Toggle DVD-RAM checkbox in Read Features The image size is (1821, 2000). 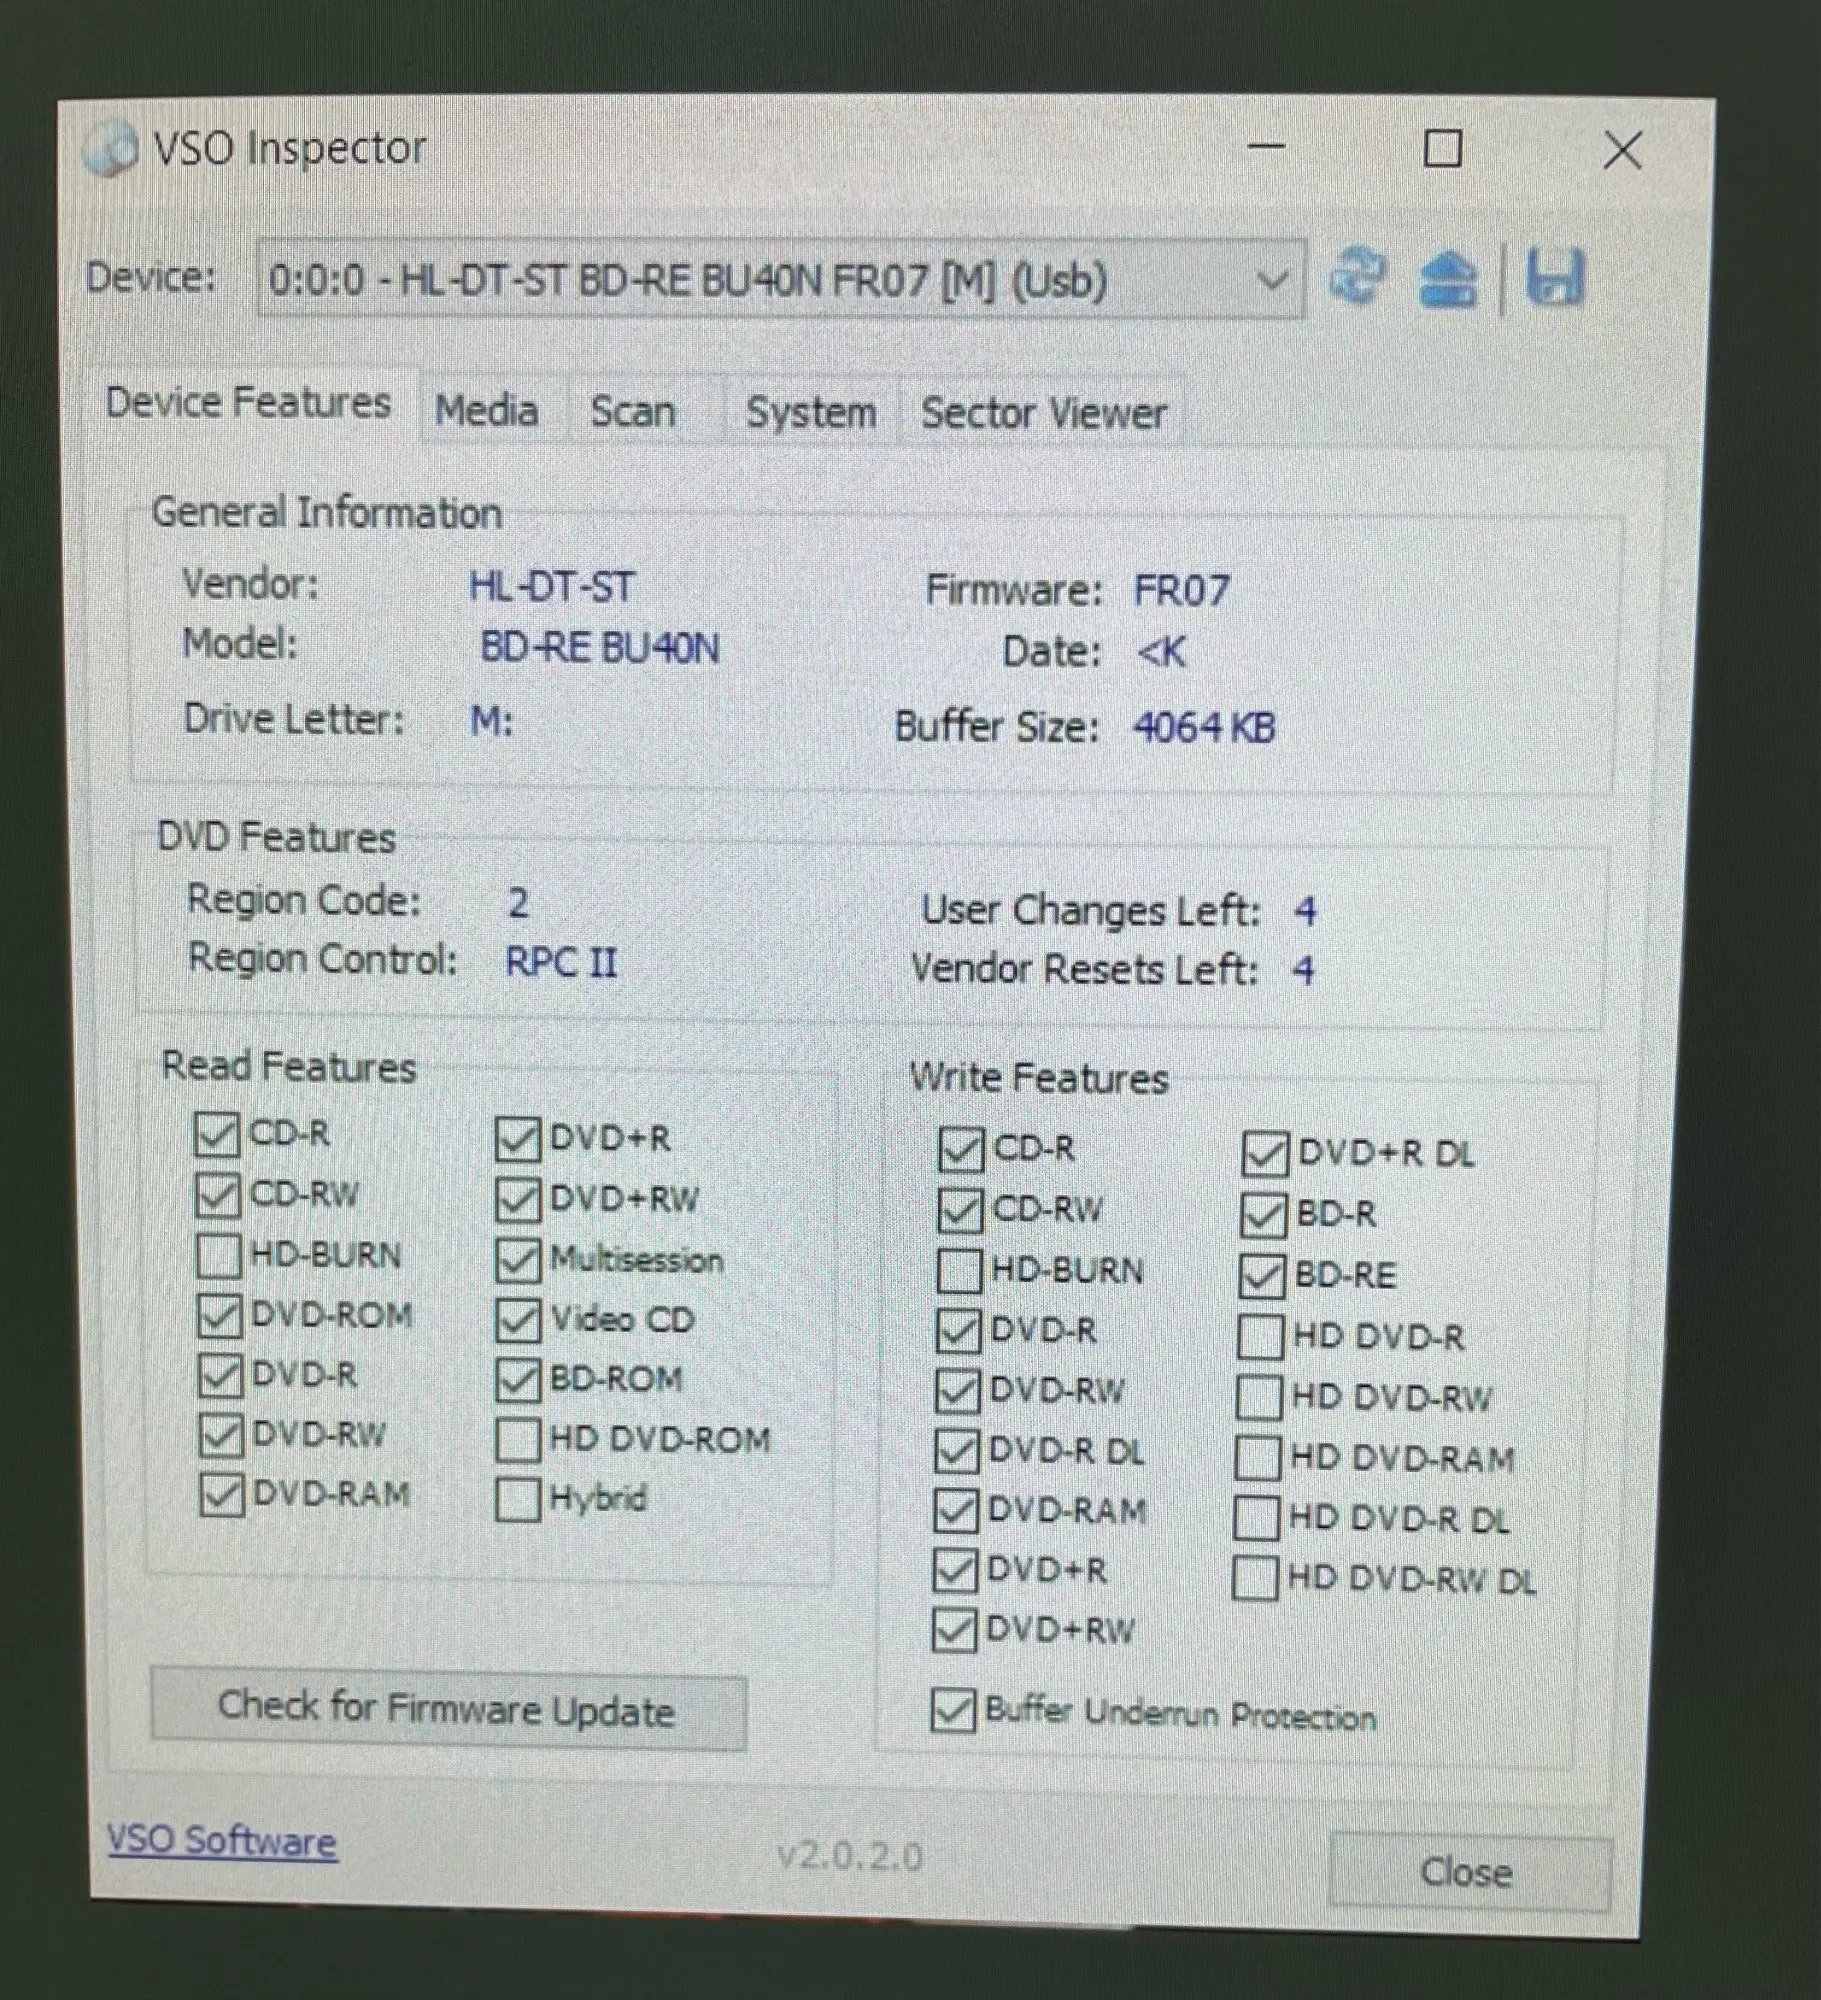tap(222, 1495)
